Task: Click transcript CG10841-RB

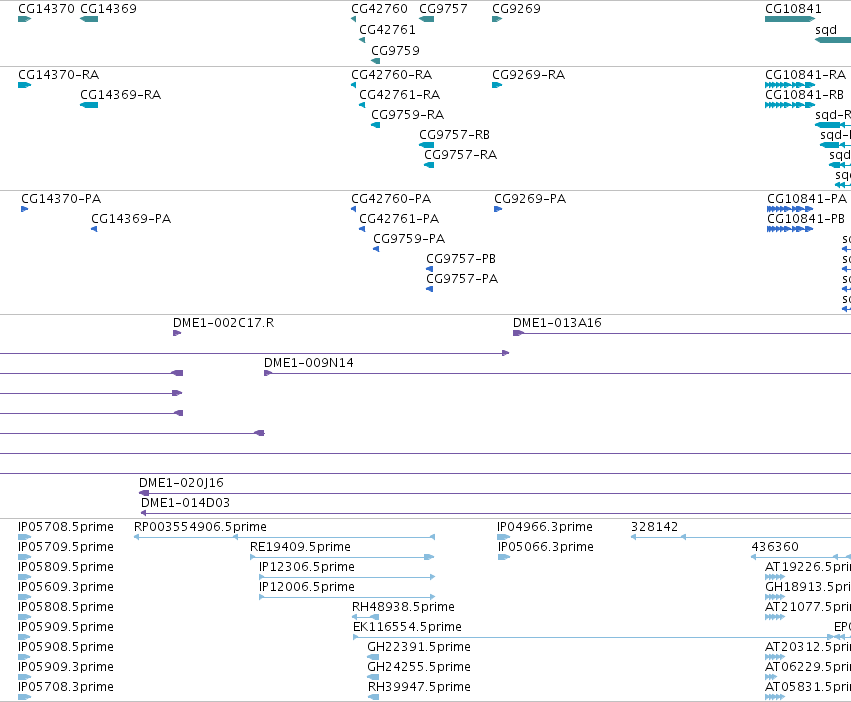Action: pos(804,95)
